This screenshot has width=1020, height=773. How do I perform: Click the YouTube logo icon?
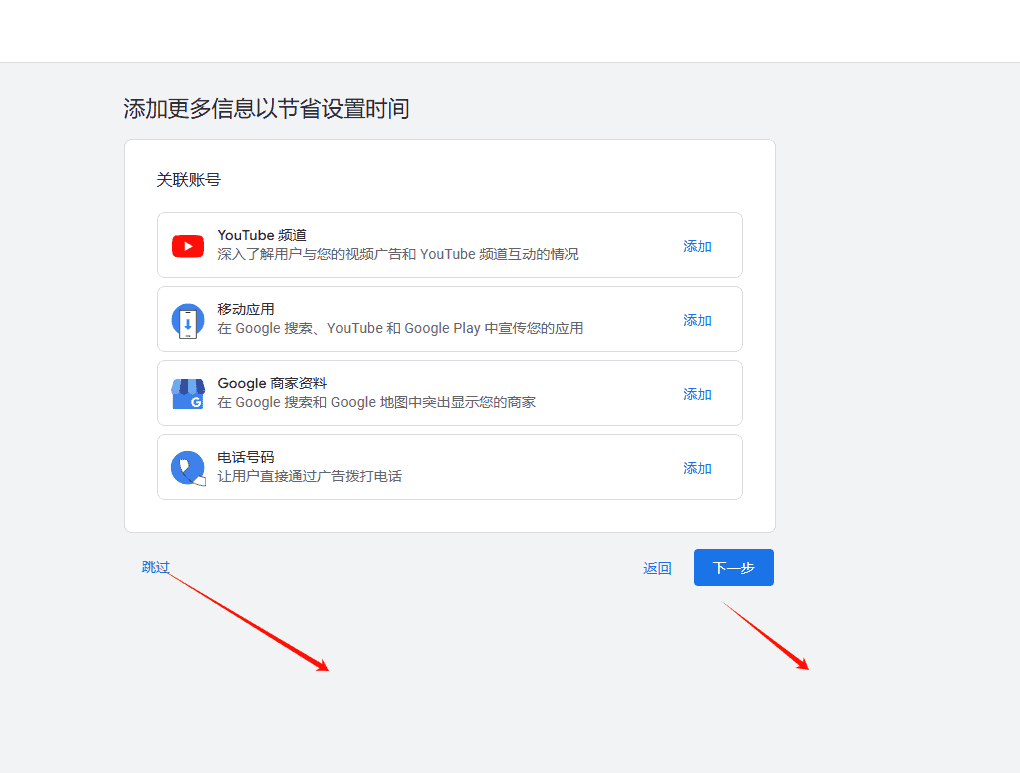point(188,247)
